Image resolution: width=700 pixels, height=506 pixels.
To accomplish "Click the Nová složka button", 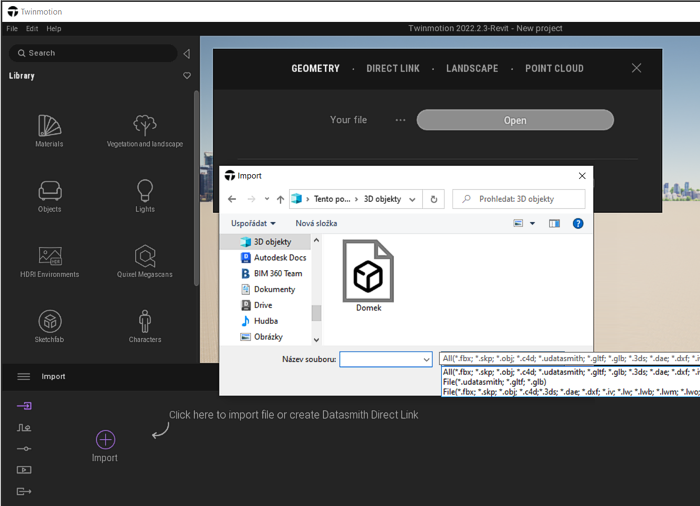I will click(x=316, y=223).
